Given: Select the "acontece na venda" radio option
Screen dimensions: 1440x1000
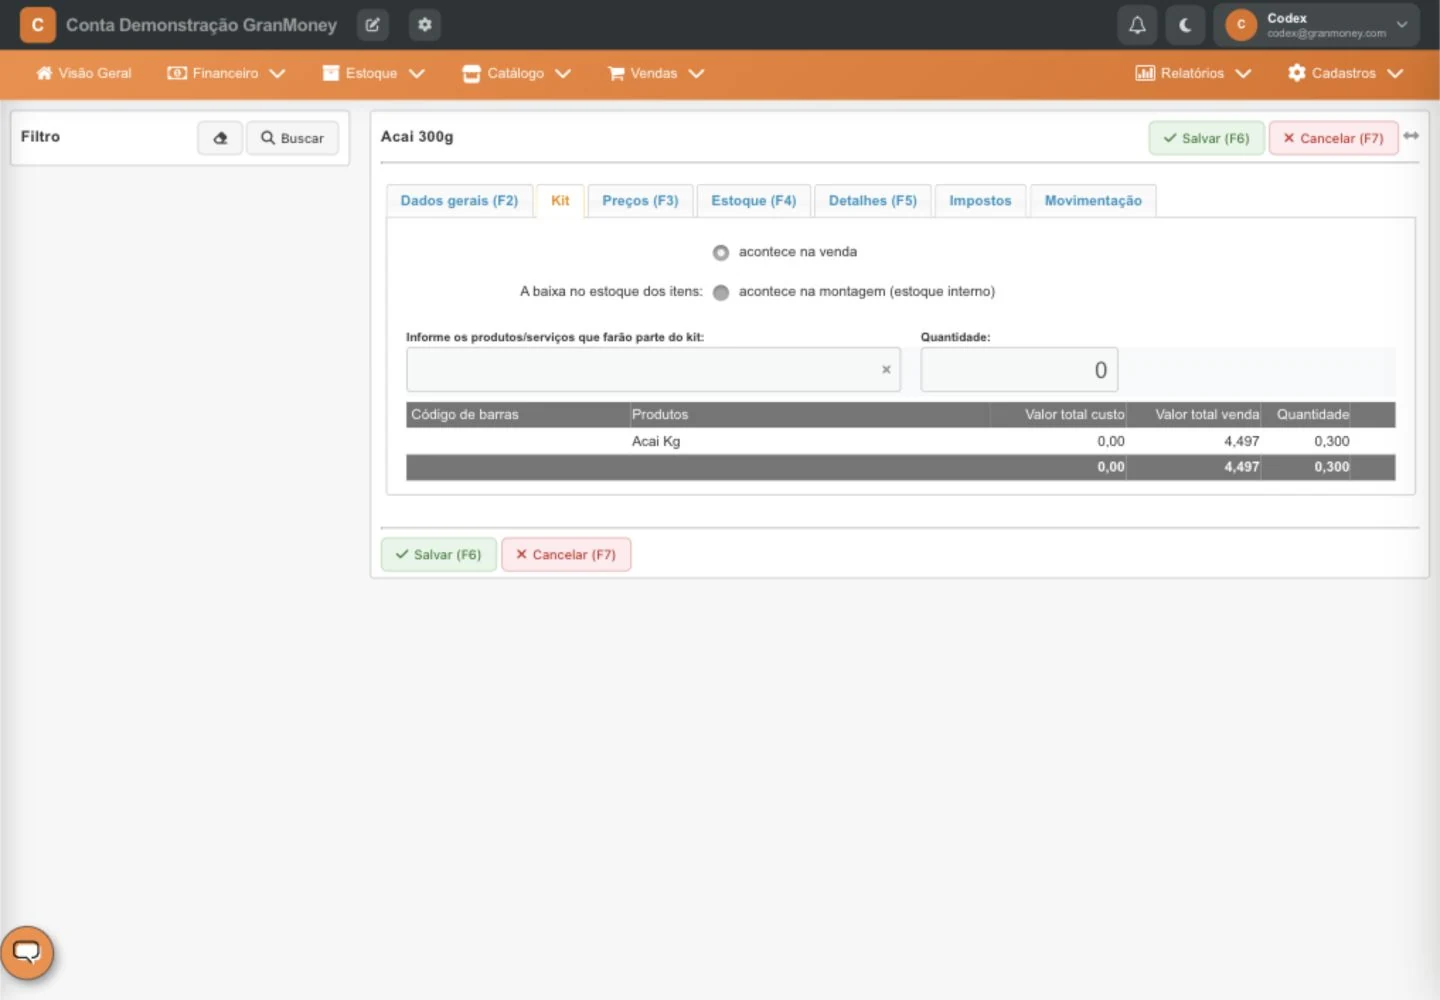Looking at the screenshot, I should [720, 253].
